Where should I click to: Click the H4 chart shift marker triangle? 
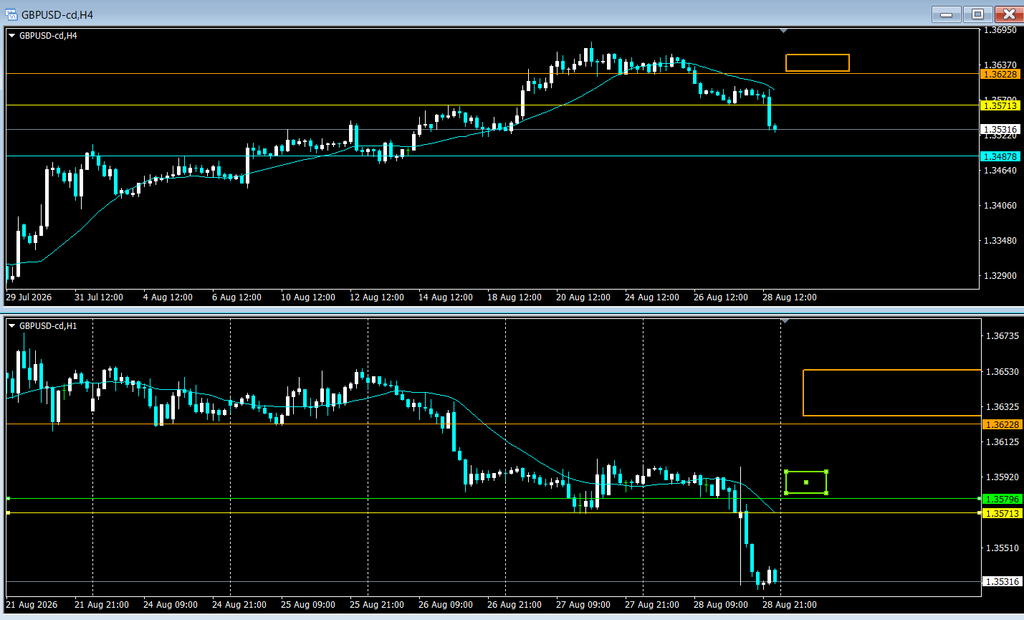tap(784, 31)
